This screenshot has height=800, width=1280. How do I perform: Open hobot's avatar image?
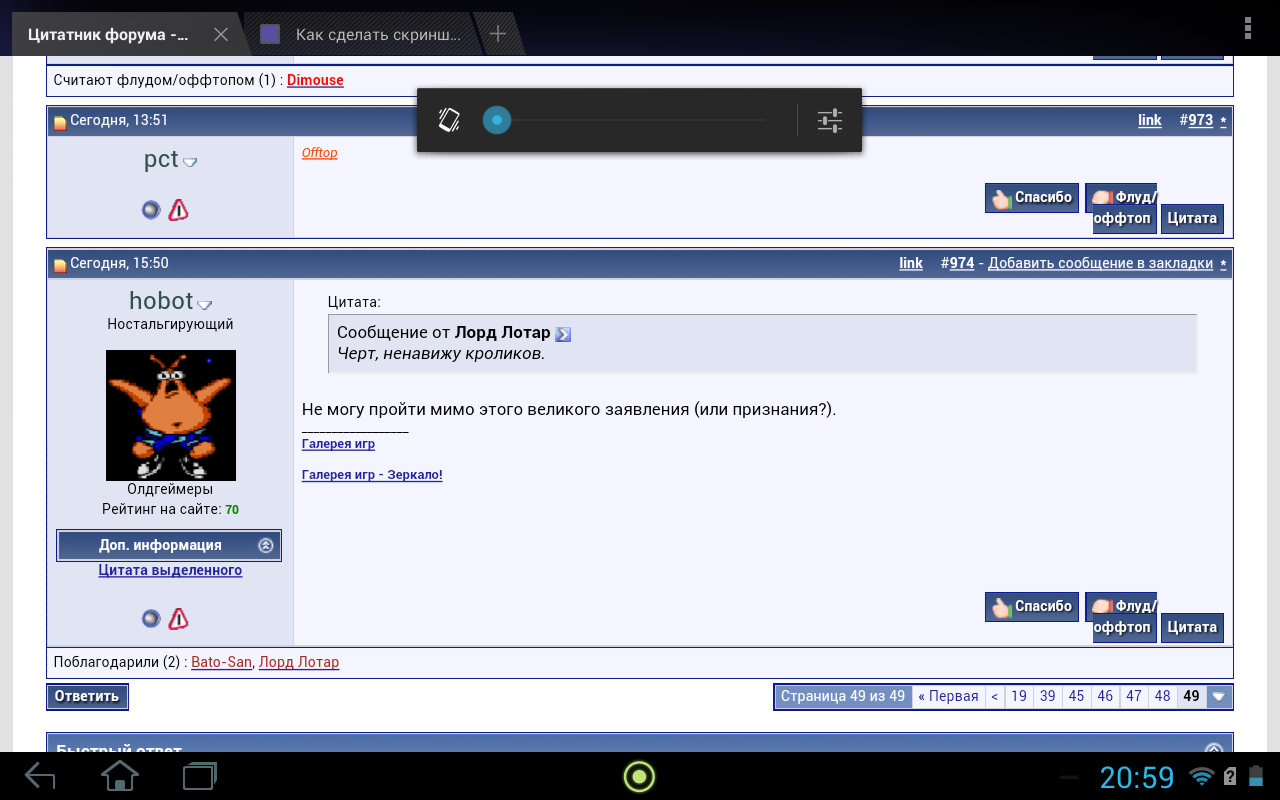coord(171,415)
